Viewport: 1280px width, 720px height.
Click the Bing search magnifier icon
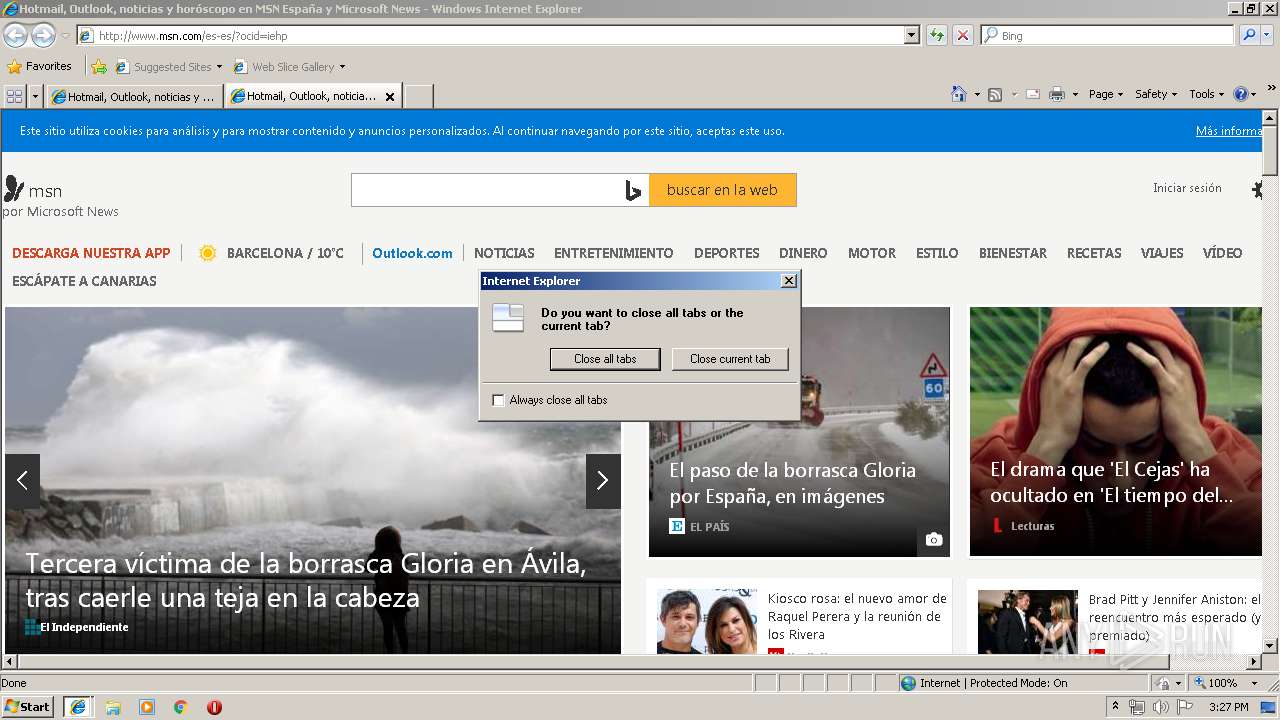[1249, 35]
